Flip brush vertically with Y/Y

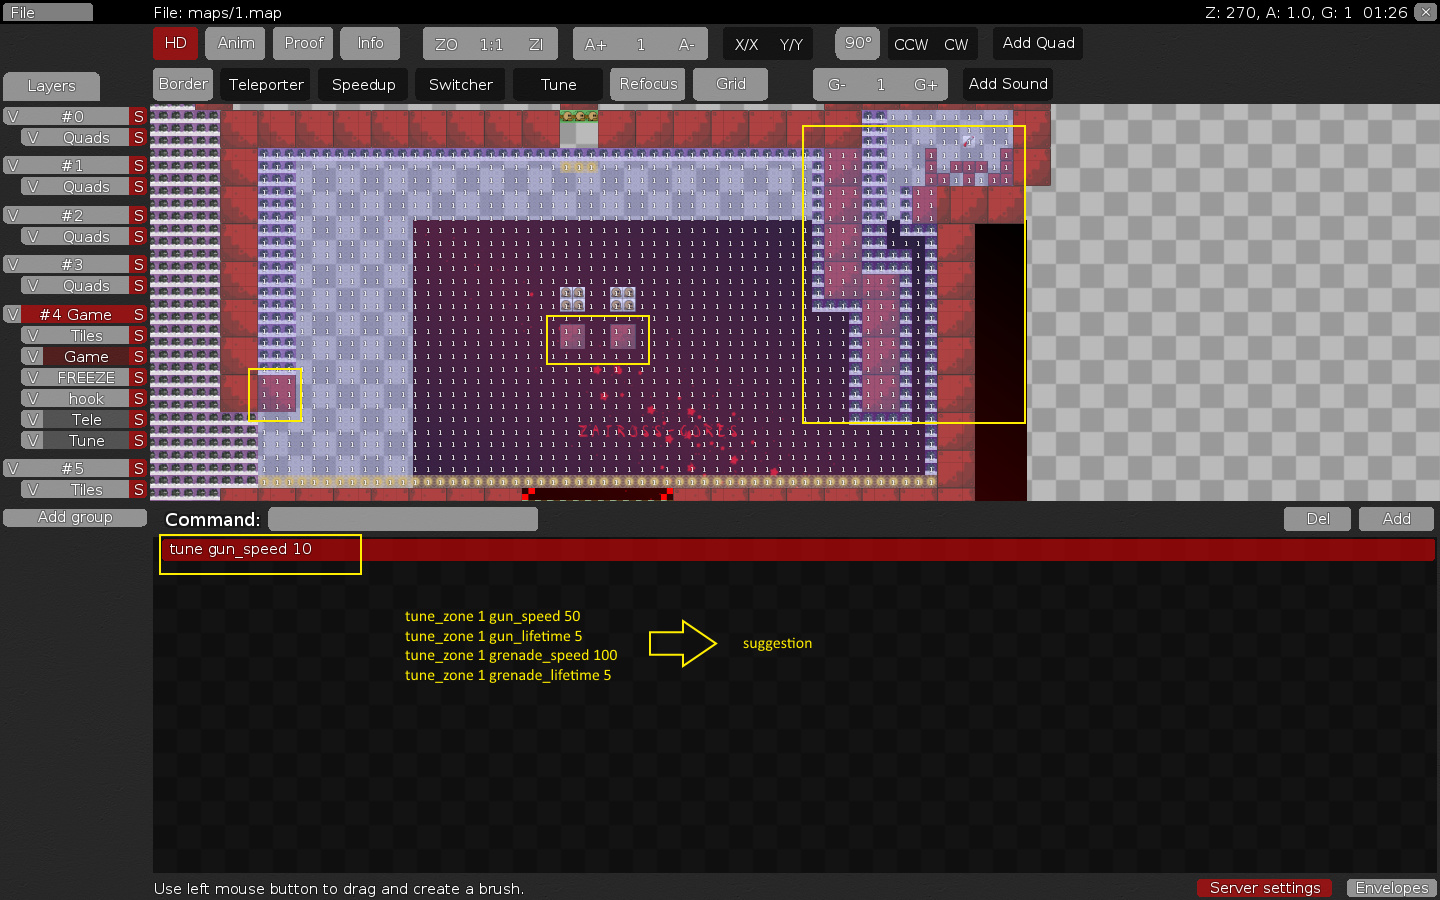point(791,44)
